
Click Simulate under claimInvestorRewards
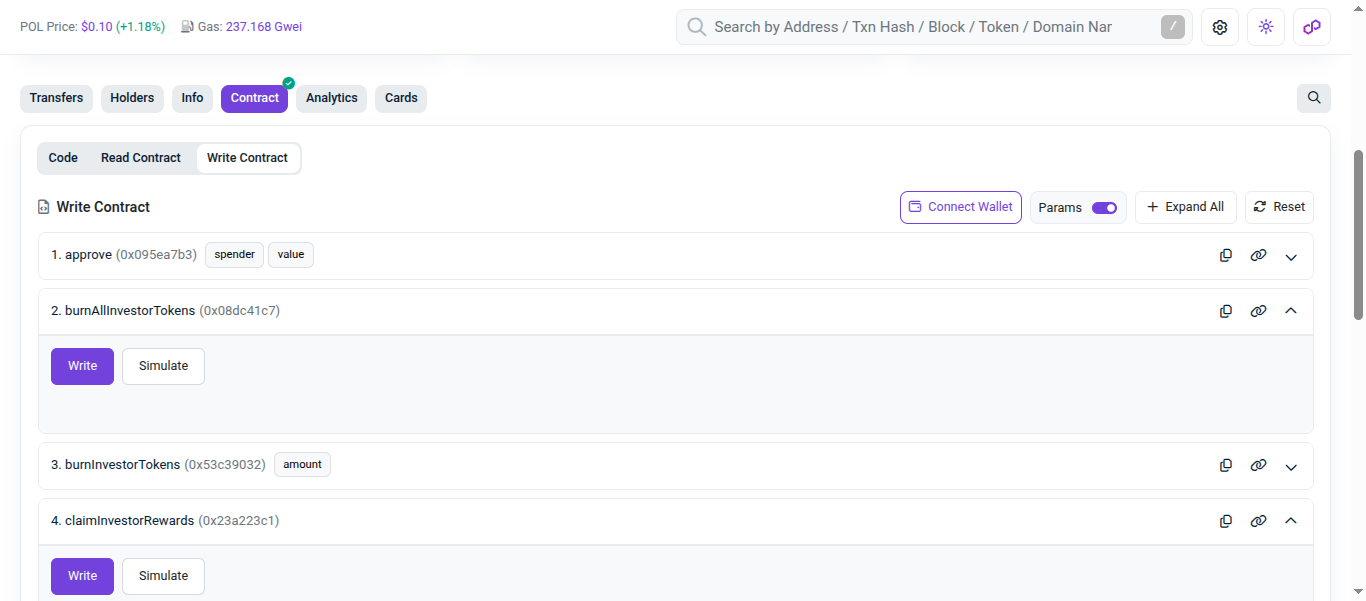coord(163,576)
